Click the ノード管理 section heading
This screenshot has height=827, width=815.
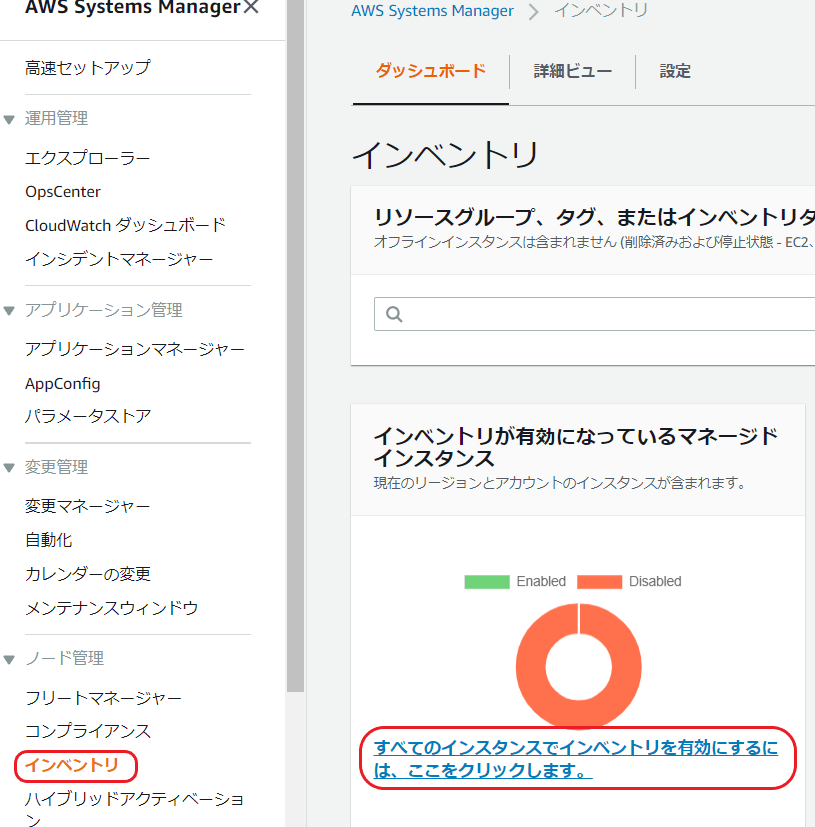64,658
